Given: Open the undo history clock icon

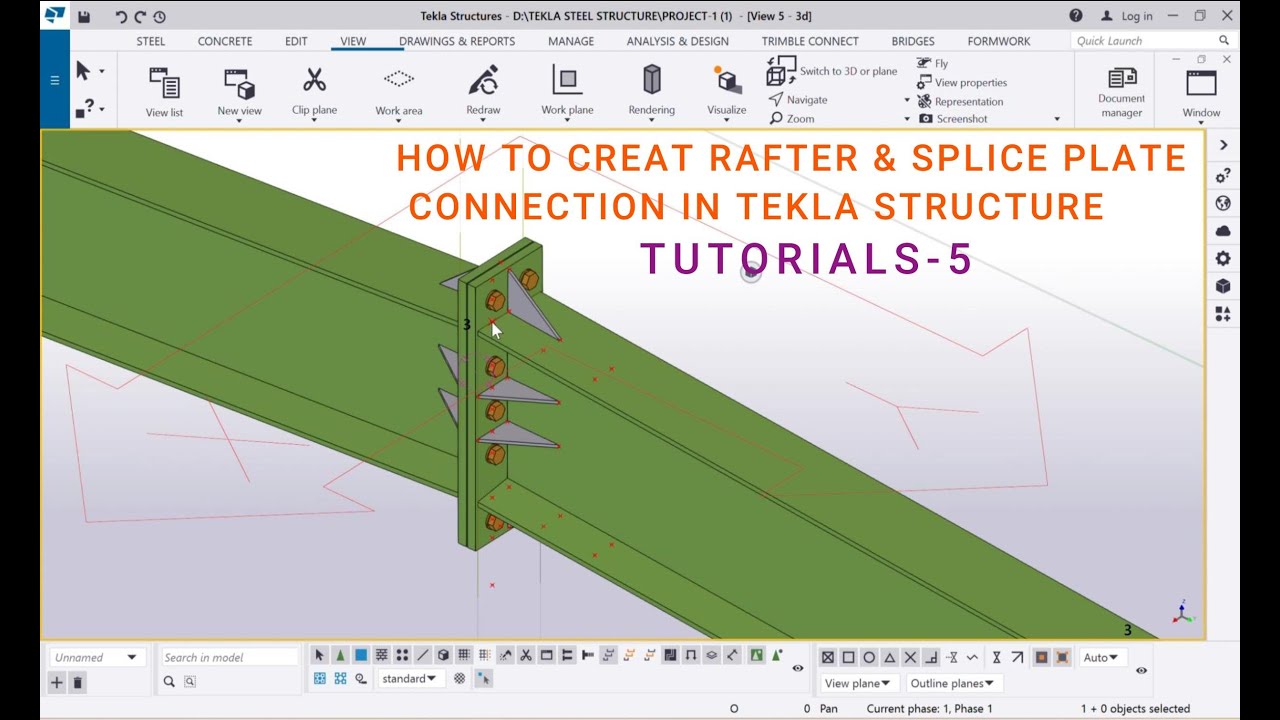Looking at the screenshot, I should pyautogui.click(x=160, y=16).
